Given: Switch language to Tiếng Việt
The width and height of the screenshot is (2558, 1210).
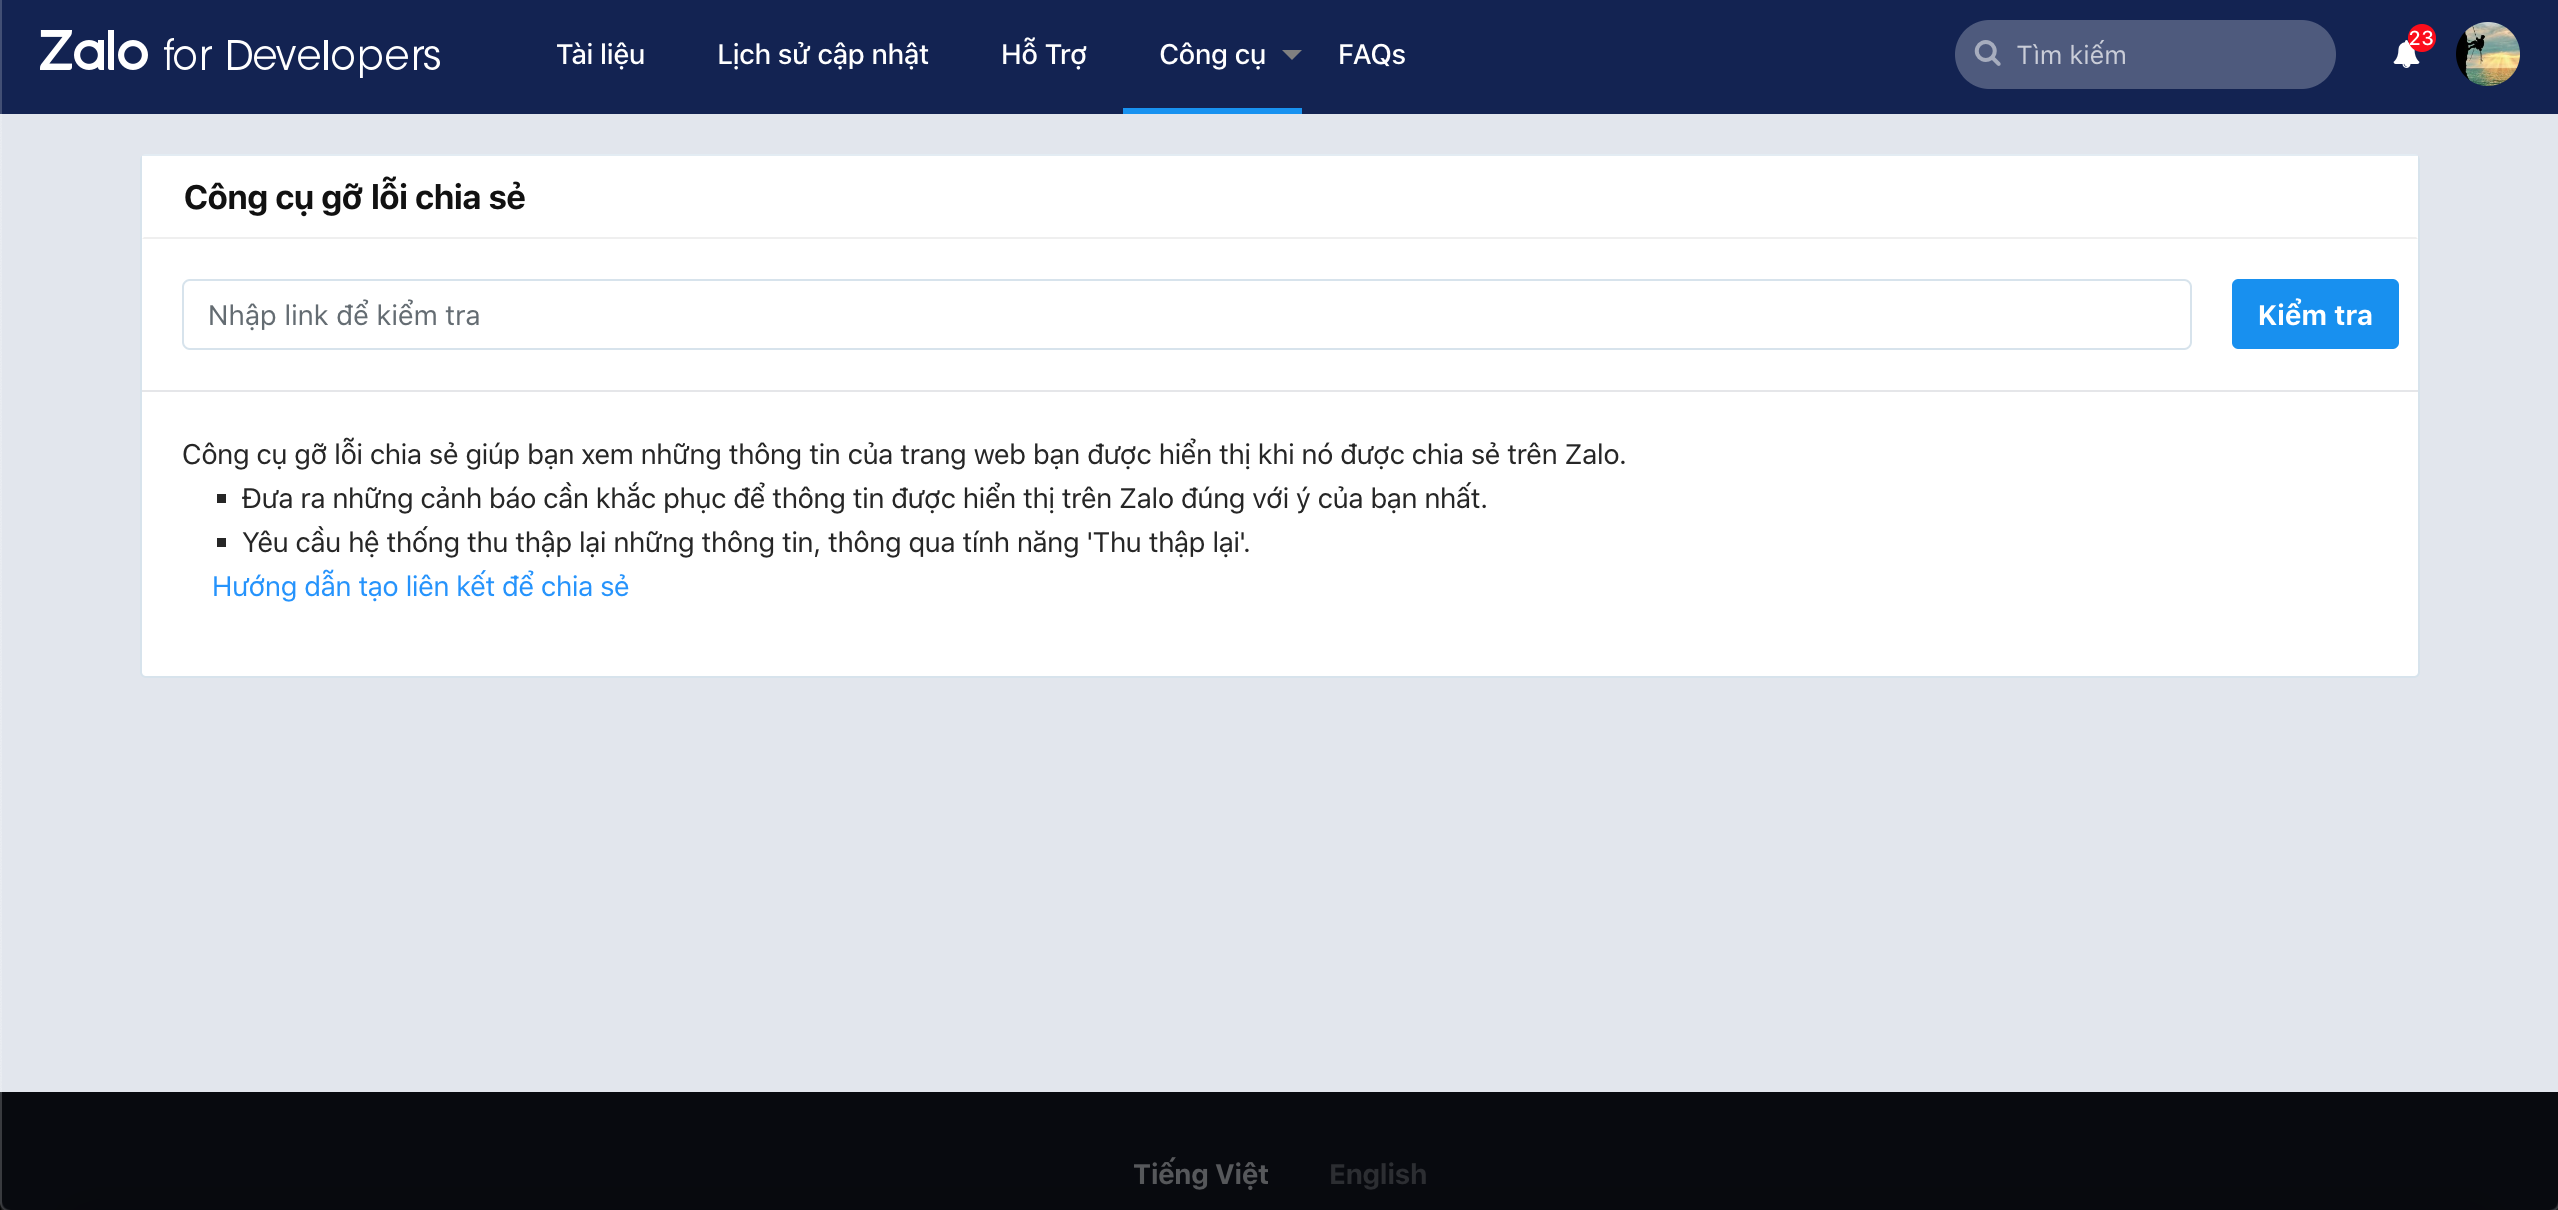Looking at the screenshot, I should point(1200,1174).
